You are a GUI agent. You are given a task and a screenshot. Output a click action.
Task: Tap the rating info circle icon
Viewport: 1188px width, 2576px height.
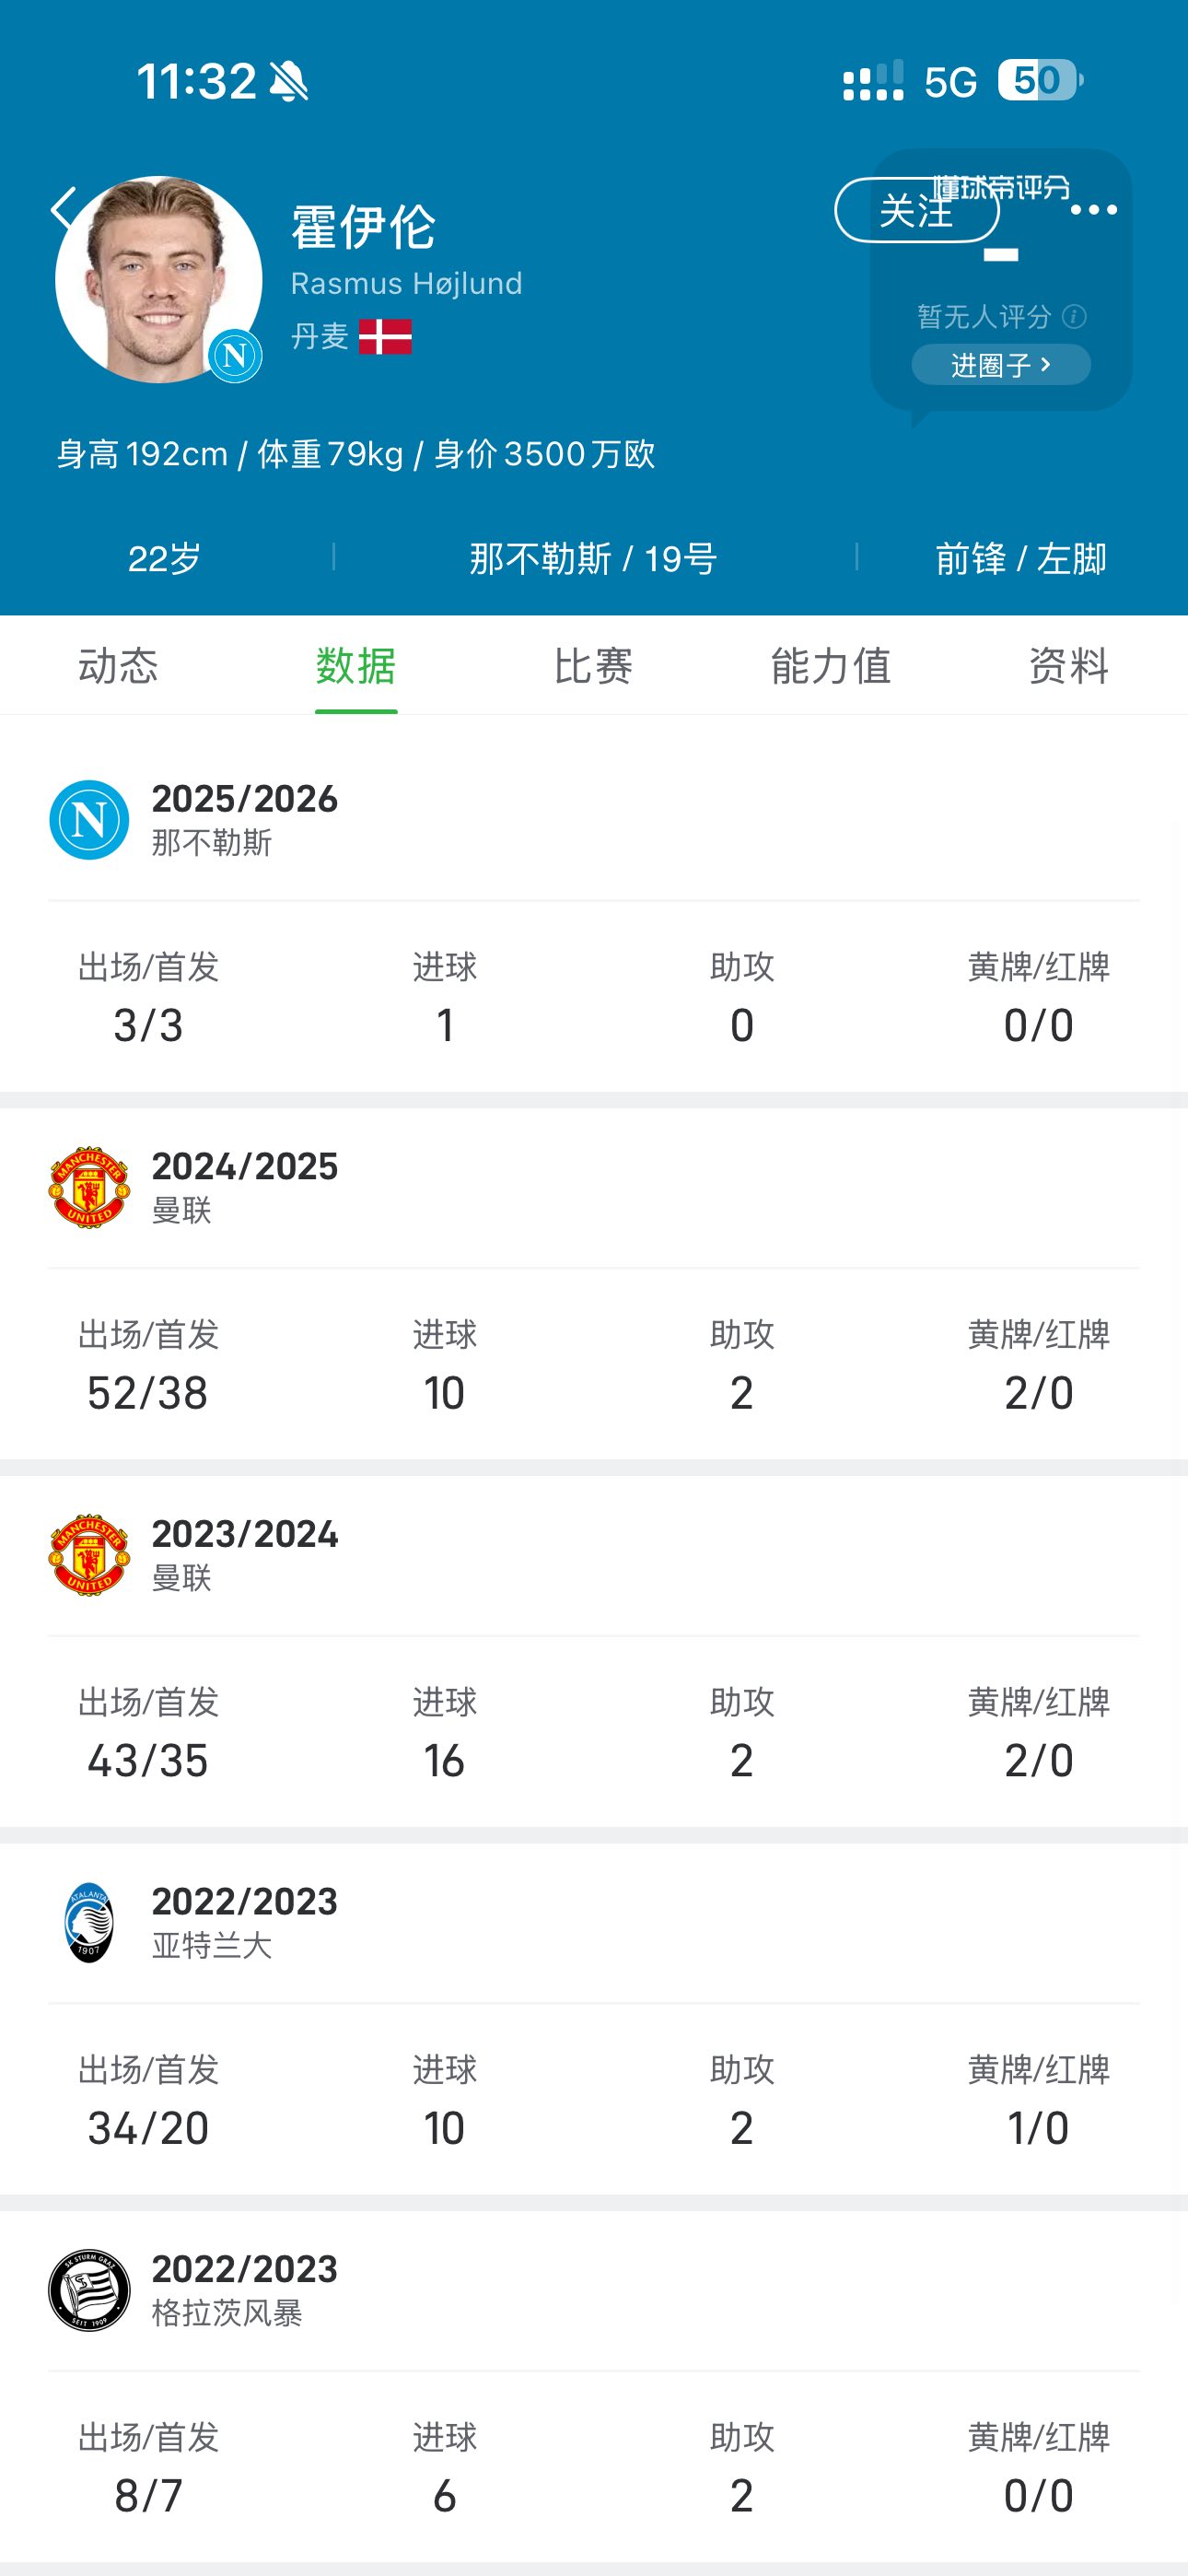coord(1074,317)
